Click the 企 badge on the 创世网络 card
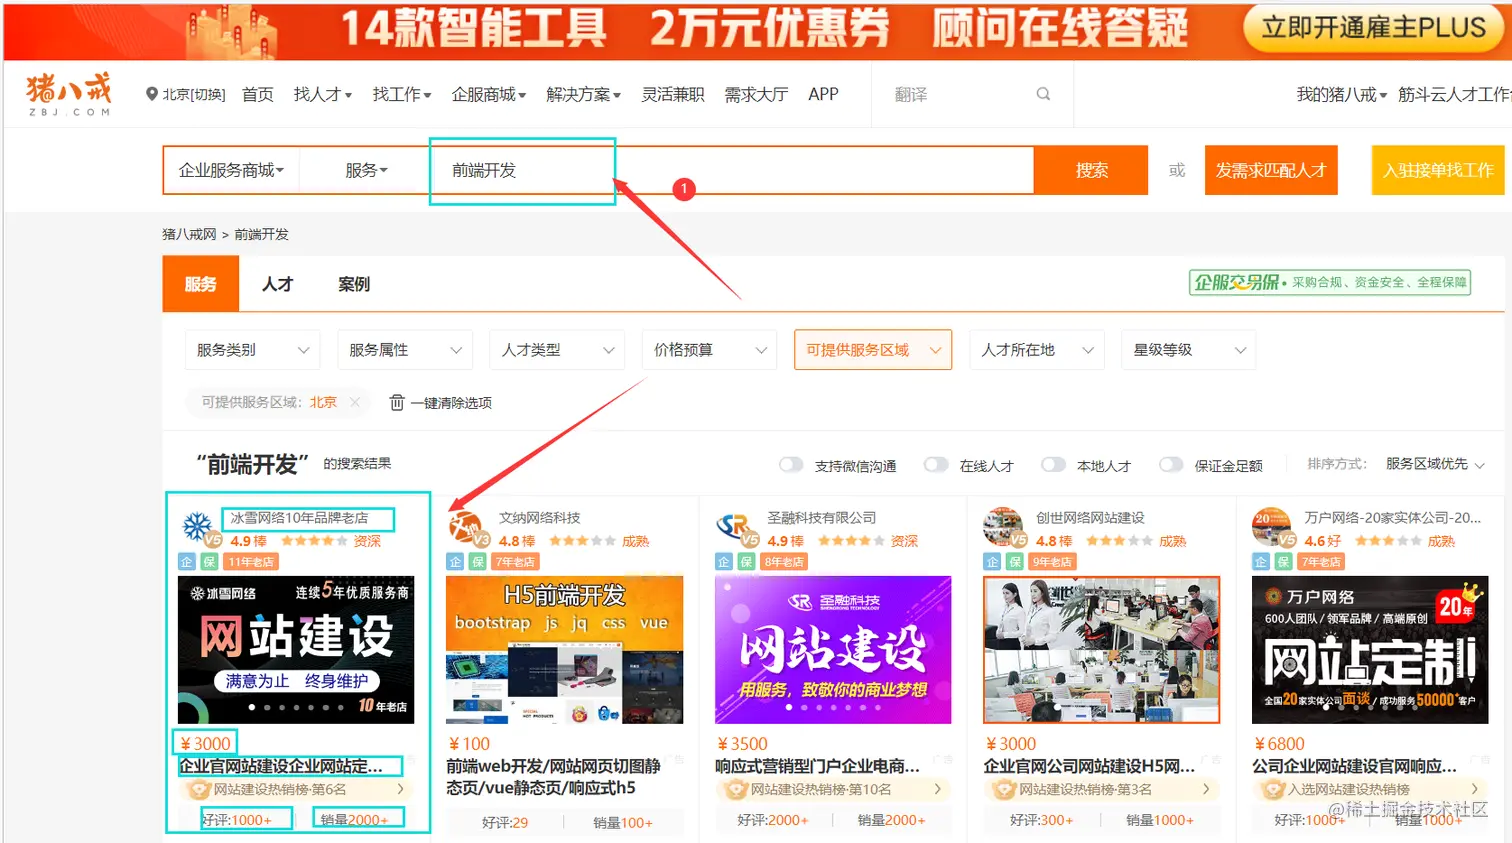 point(992,562)
